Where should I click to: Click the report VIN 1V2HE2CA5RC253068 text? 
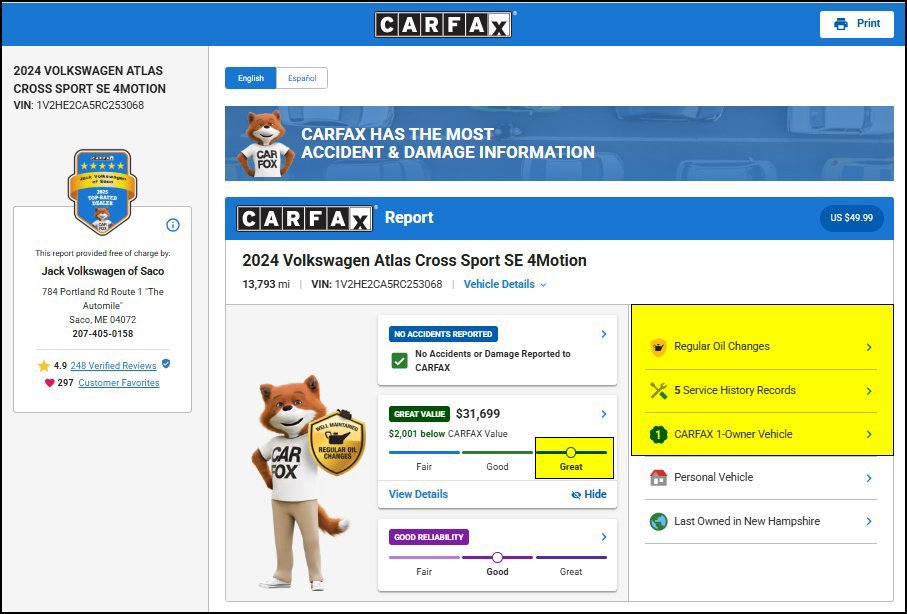pos(377,284)
